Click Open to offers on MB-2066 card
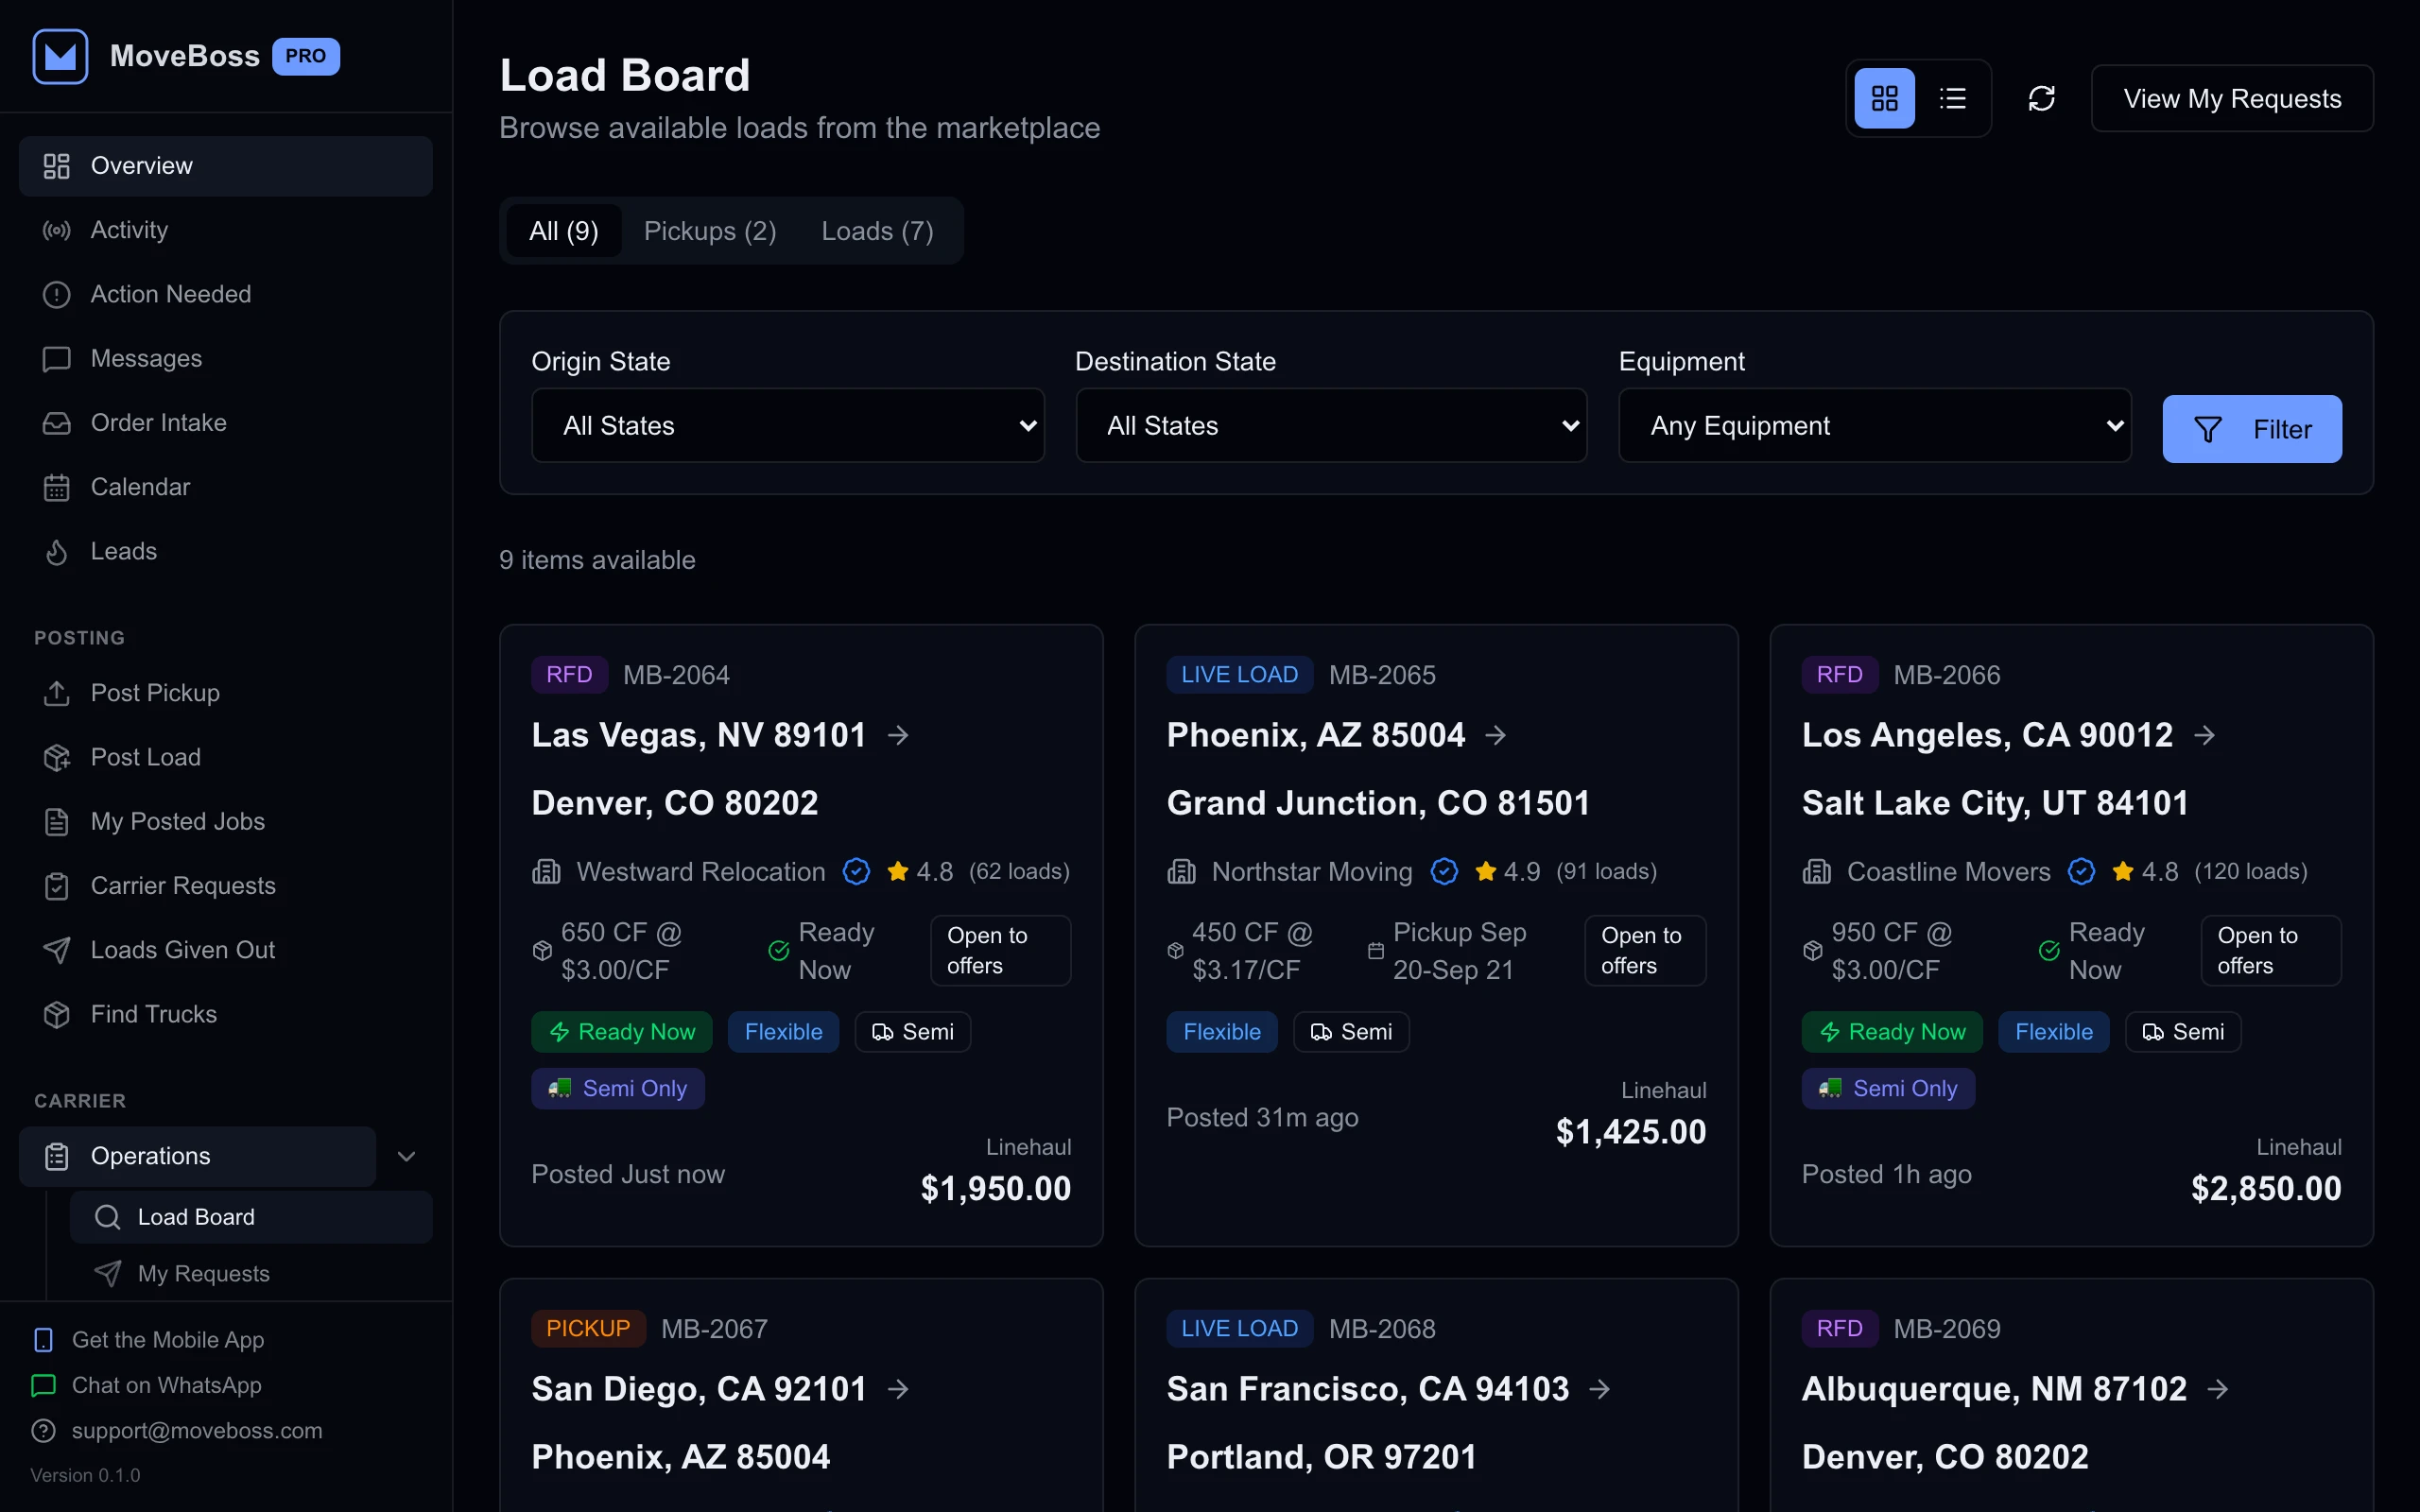The image size is (2420, 1512). [2270, 950]
